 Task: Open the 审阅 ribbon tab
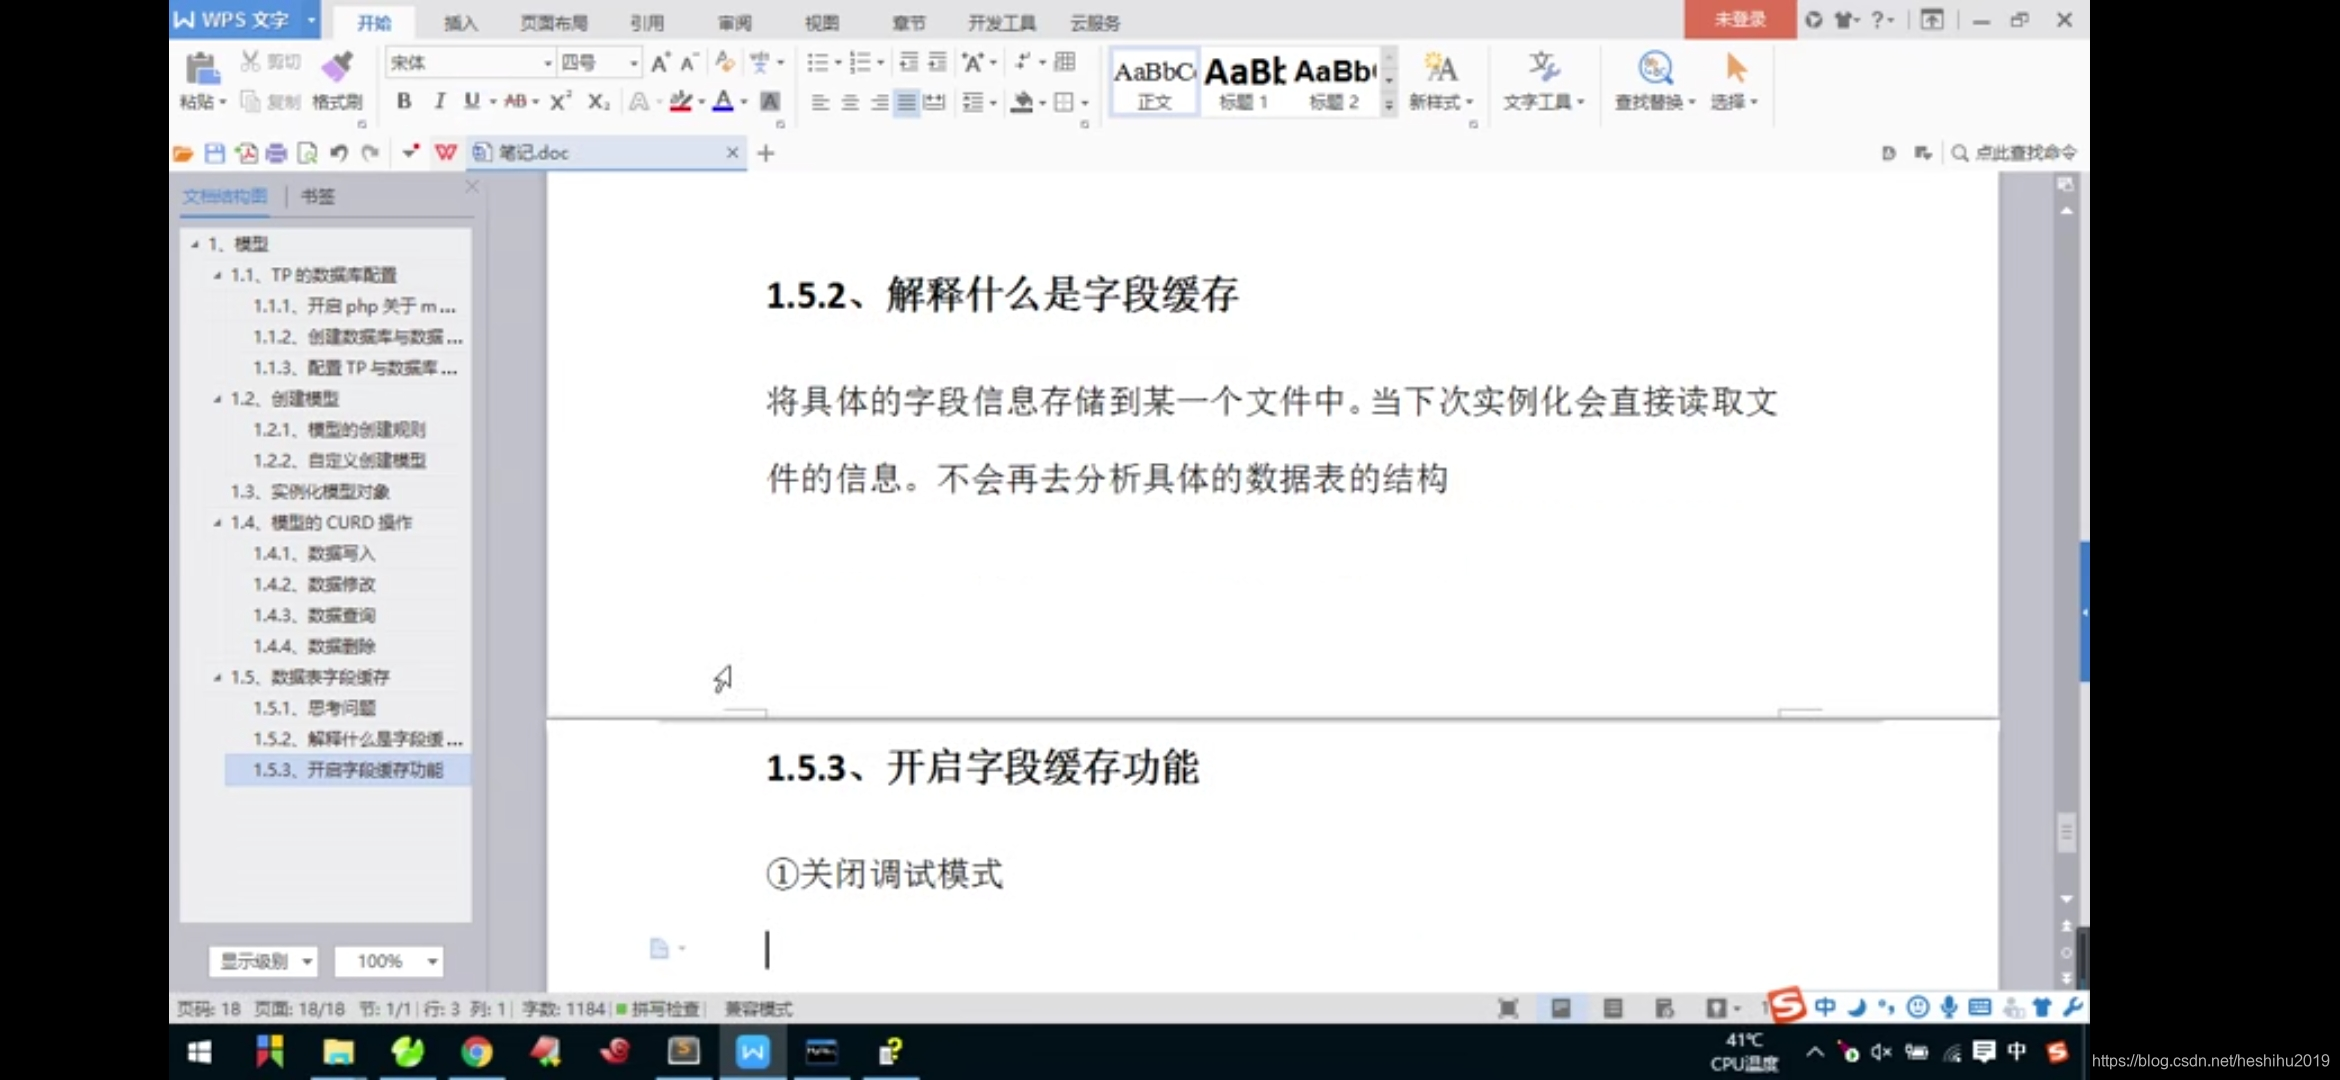click(x=734, y=22)
